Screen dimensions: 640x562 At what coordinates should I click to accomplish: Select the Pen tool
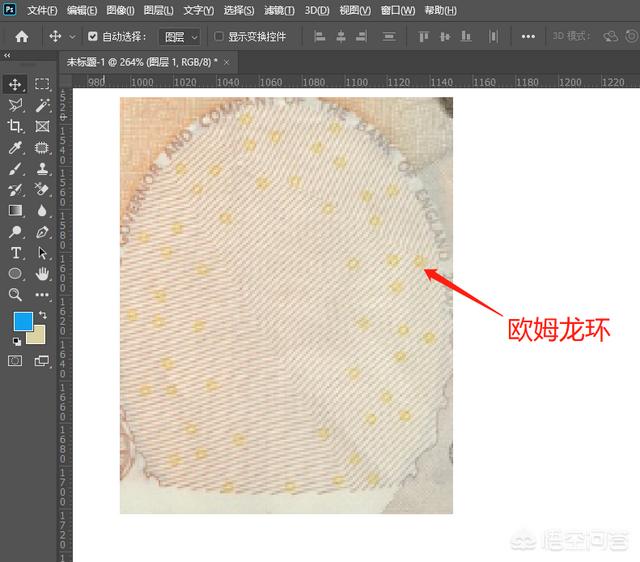pyautogui.click(x=42, y=232)
